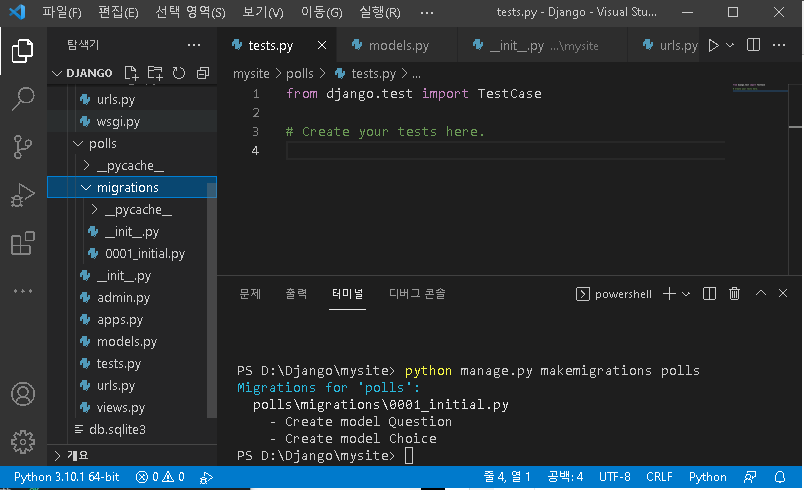Collapse the DJANGO root folder section
This screenshot has width=804, height=490.
click(57, 73)
